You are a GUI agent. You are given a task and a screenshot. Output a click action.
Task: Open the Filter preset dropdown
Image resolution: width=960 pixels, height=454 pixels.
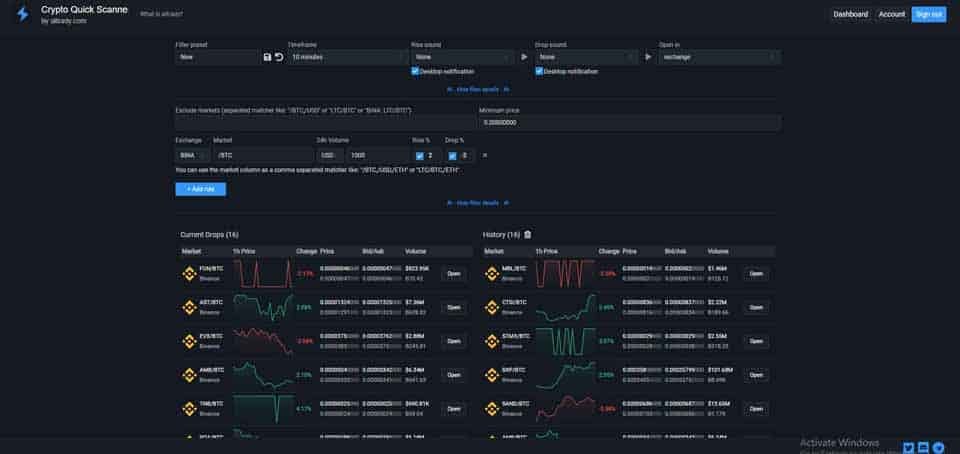tap(218, 57)
